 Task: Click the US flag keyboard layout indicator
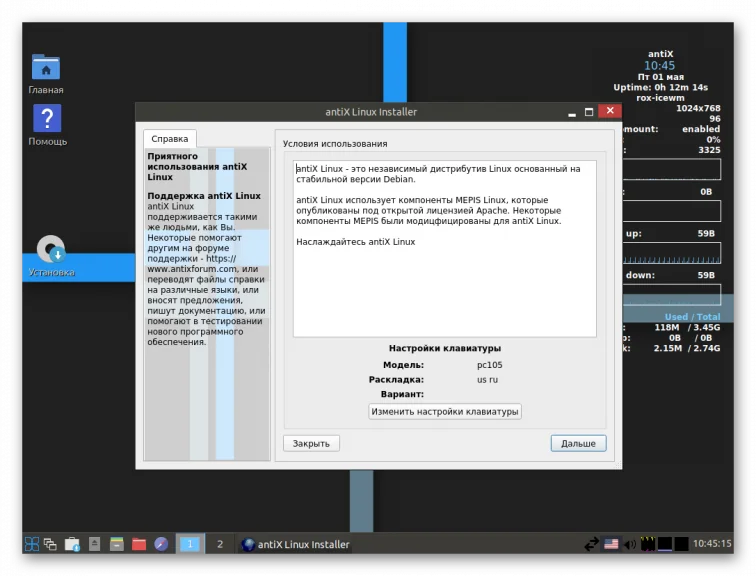(611, 544)
